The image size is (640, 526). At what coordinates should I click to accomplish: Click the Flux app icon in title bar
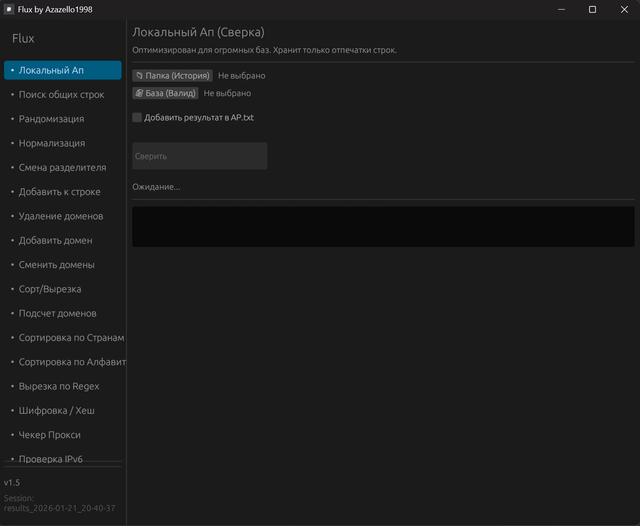tap(9, 9)
